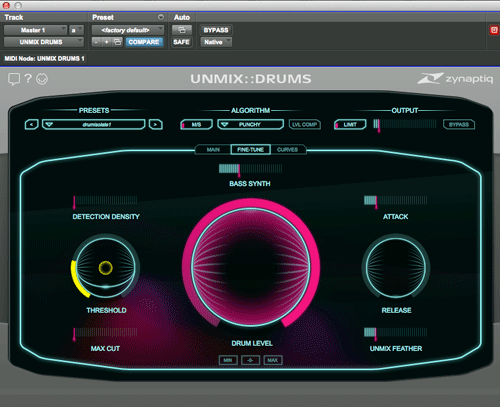Toggle the SAFE automation button

click(x=182, y=42)
